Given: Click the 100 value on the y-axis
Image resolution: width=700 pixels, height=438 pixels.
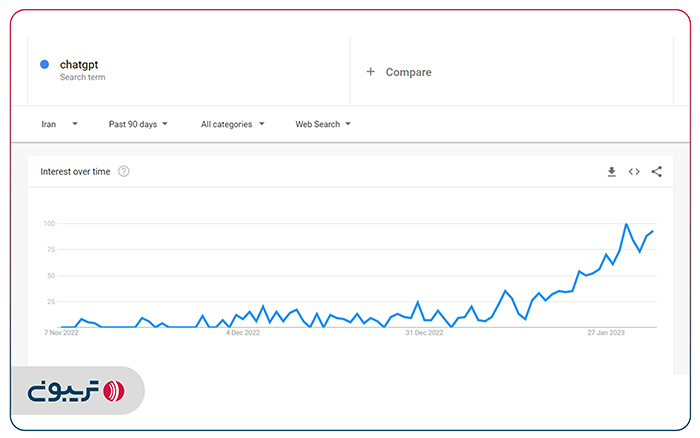Looking at the screenshot, I should (49, 223).
